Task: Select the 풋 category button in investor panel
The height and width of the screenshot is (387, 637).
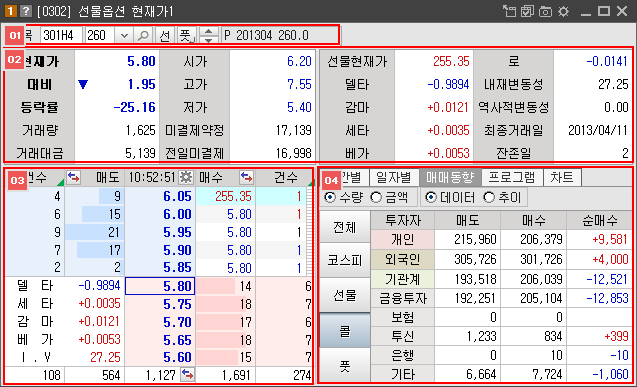Action: click(344, 365)
